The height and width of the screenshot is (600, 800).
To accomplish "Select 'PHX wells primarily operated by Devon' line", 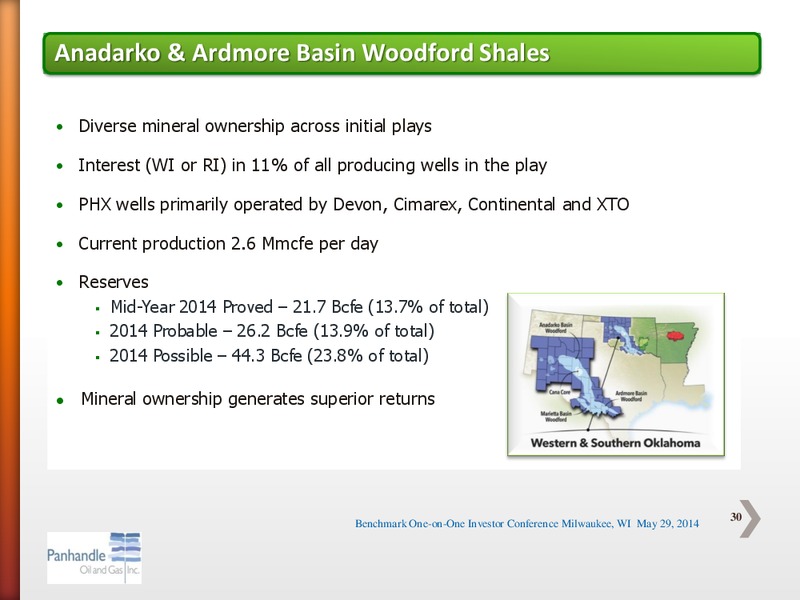I will 354,205.
